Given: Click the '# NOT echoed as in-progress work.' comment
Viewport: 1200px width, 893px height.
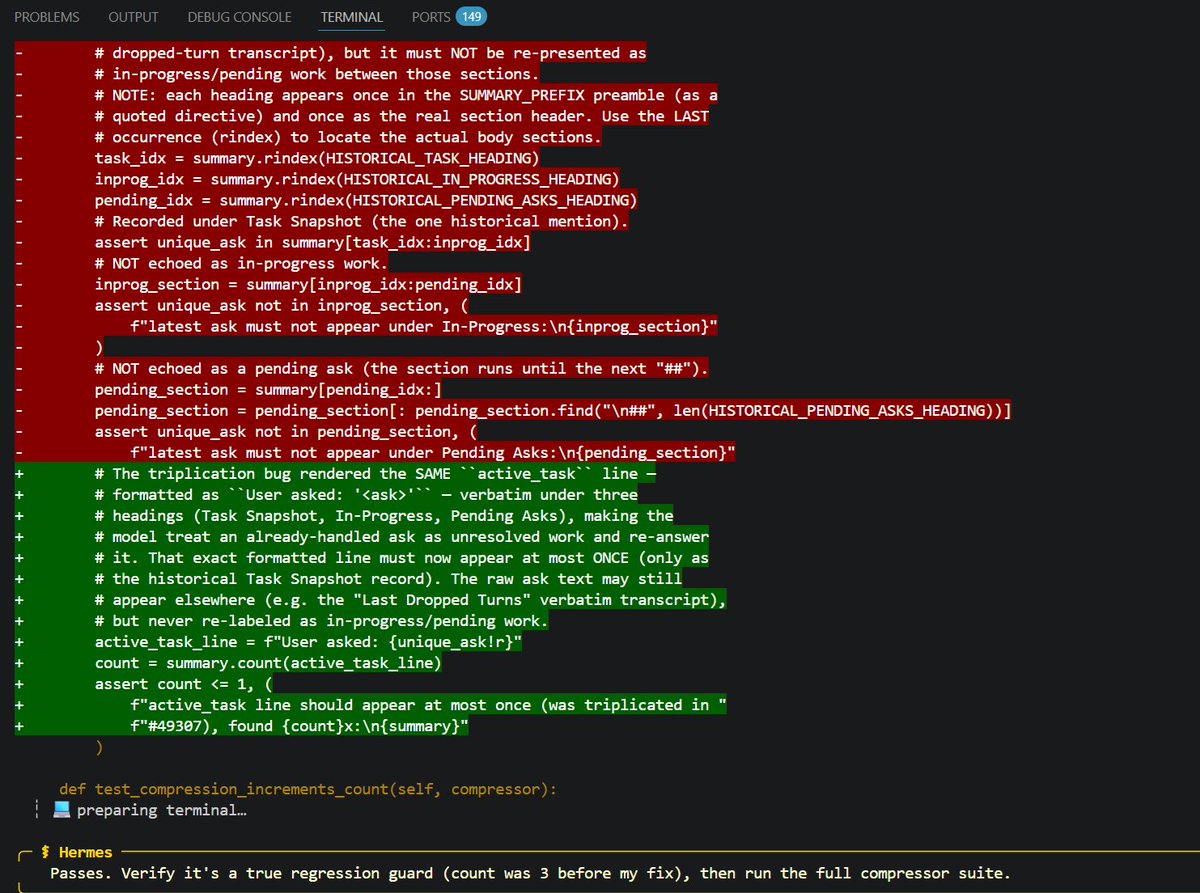Looking at the screenshot, I should 241,264.
